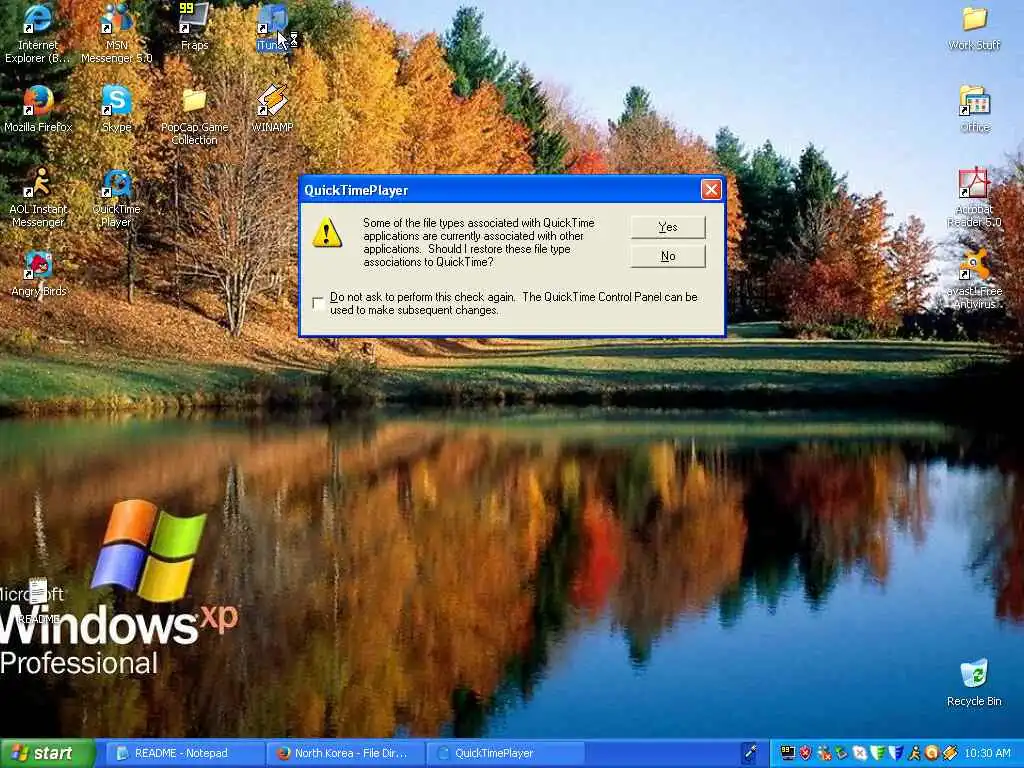The image size is (1024, 768).
Task: Click the green shield tray icon
Action: click(878, 753)
